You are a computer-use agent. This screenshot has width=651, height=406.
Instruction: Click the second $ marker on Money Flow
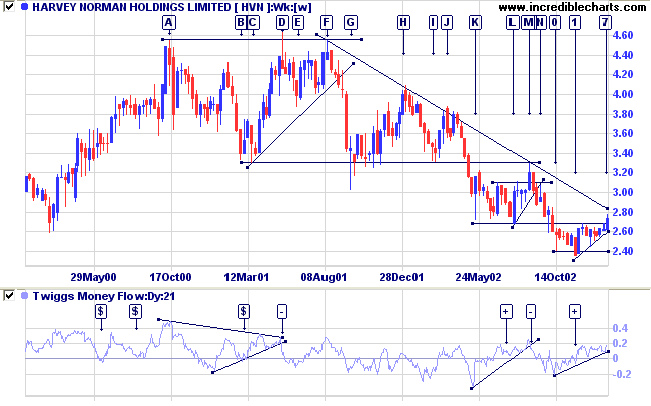135,311
